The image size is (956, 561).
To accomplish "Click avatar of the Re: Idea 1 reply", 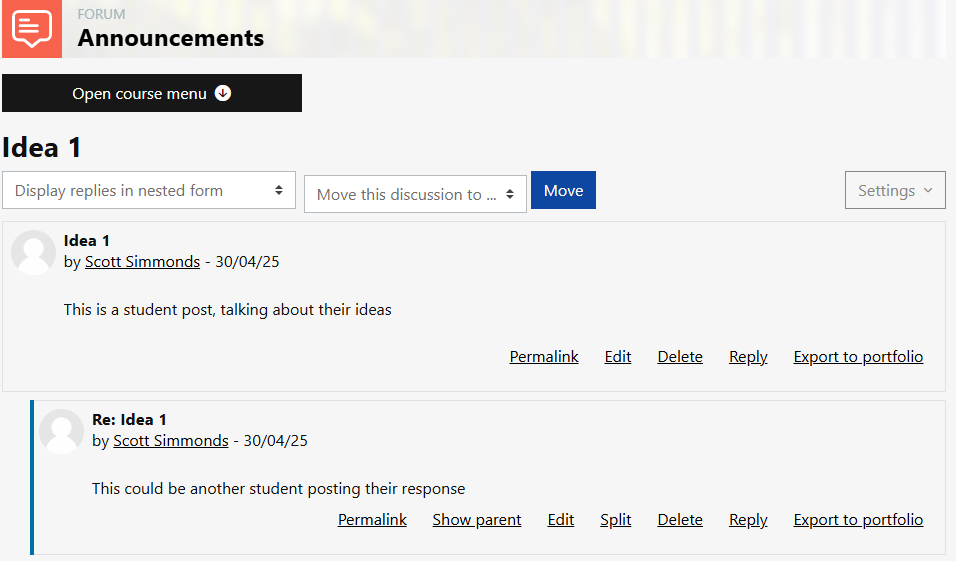I will [62, 431].
